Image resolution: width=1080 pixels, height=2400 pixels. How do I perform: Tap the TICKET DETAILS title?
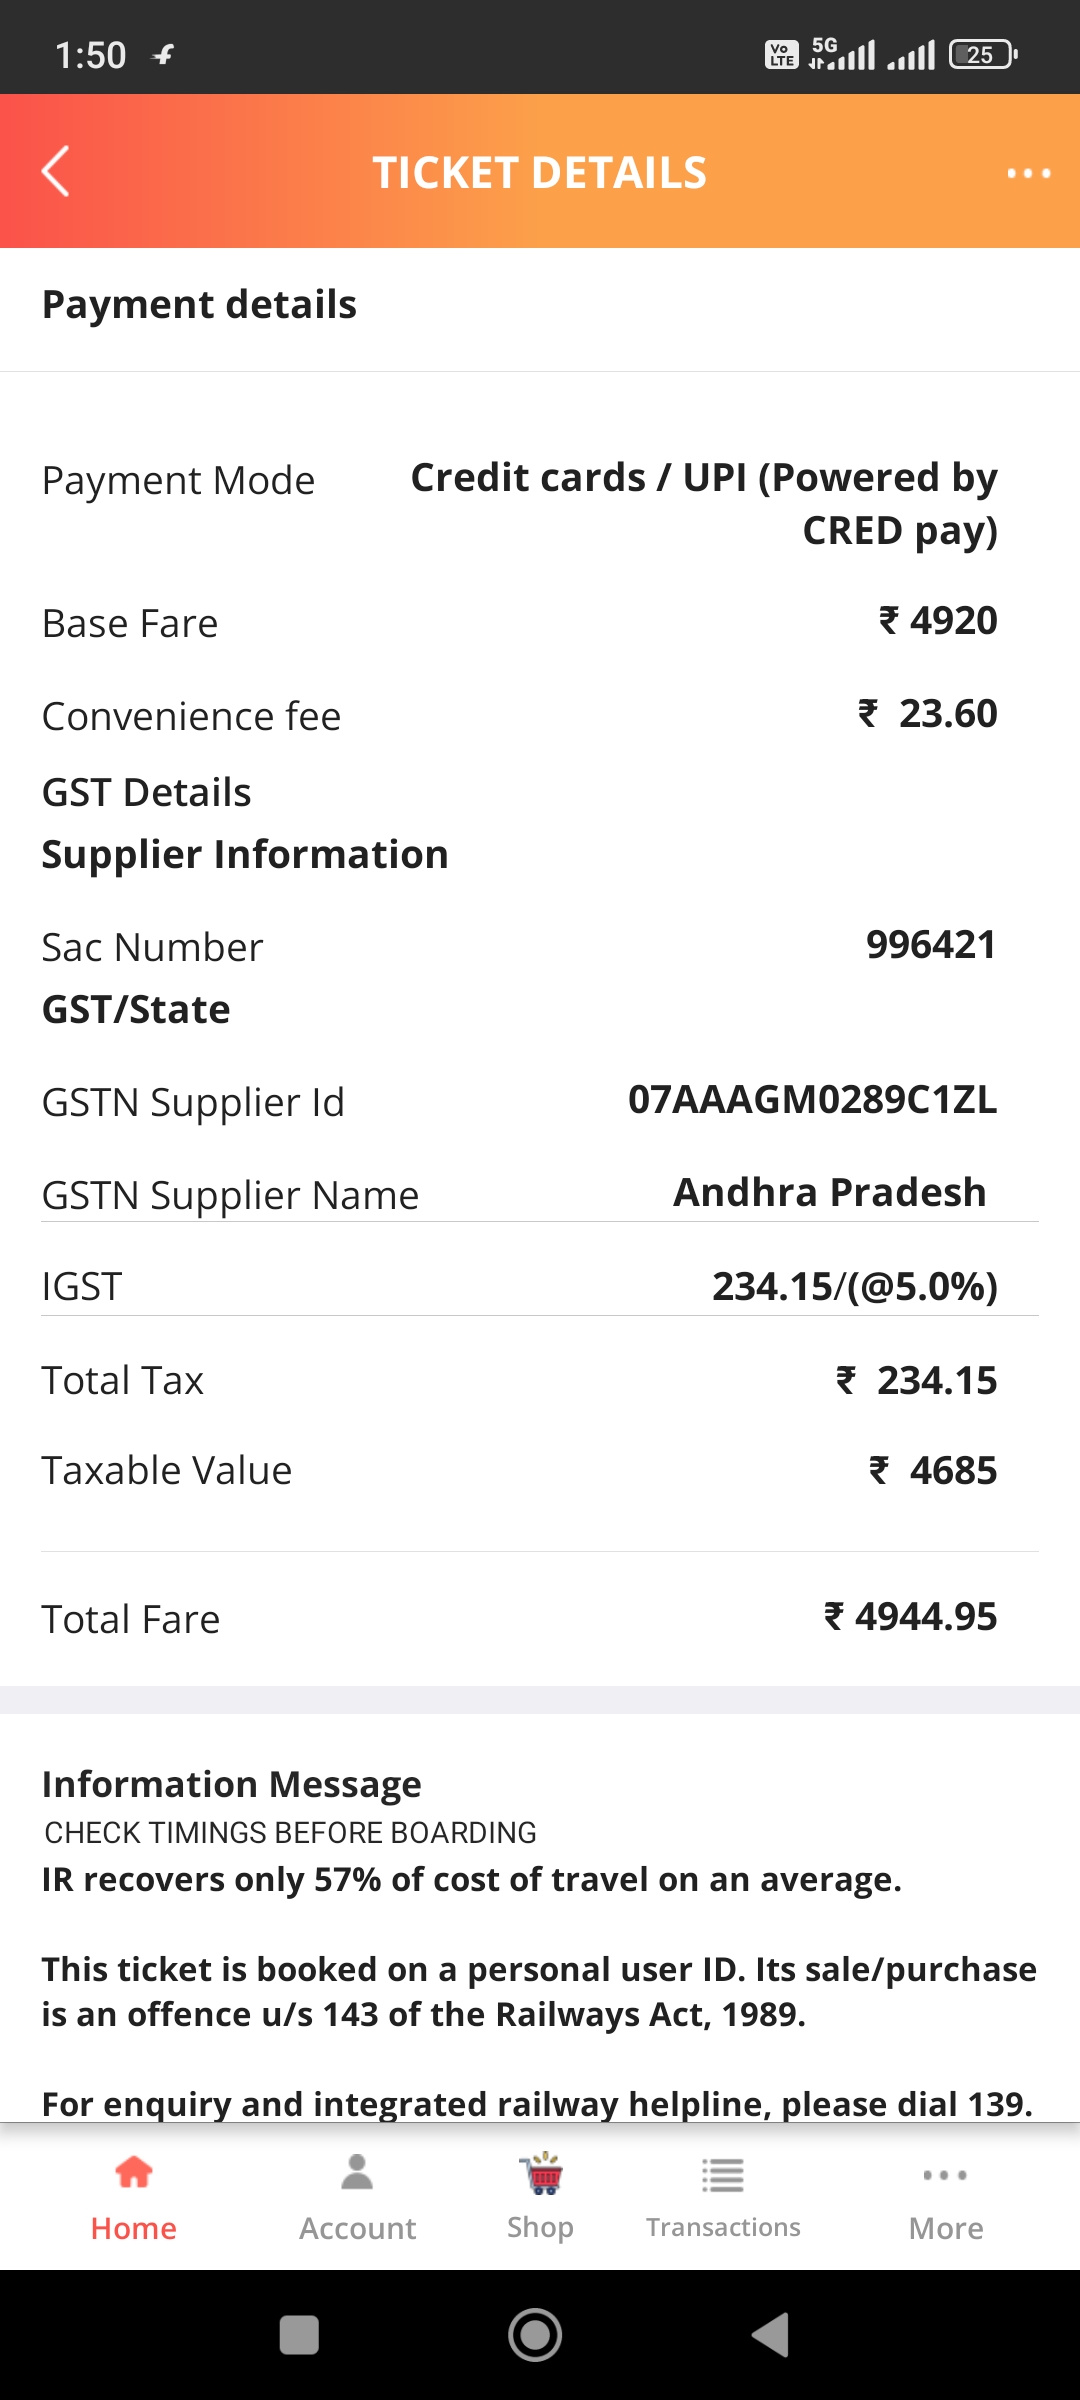click(x=540, y=173)
